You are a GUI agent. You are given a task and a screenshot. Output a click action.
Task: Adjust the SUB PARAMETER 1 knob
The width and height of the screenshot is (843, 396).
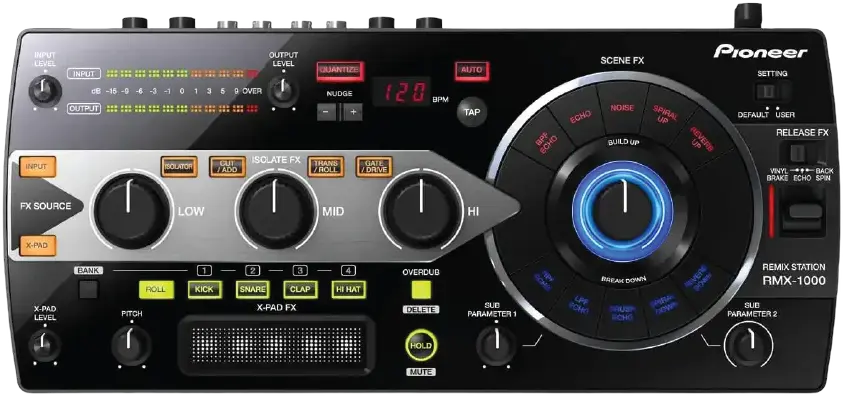pyautogui.click(x=496, y=345)
